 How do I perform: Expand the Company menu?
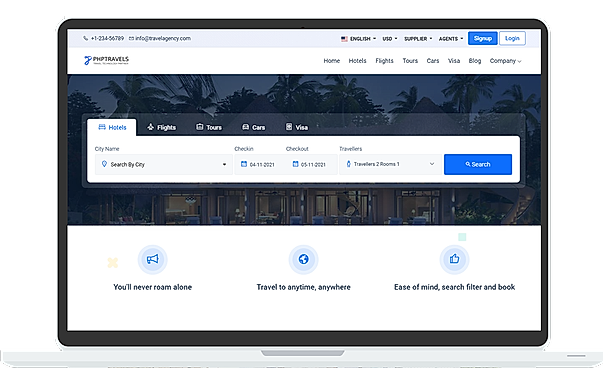pos(505,61)
